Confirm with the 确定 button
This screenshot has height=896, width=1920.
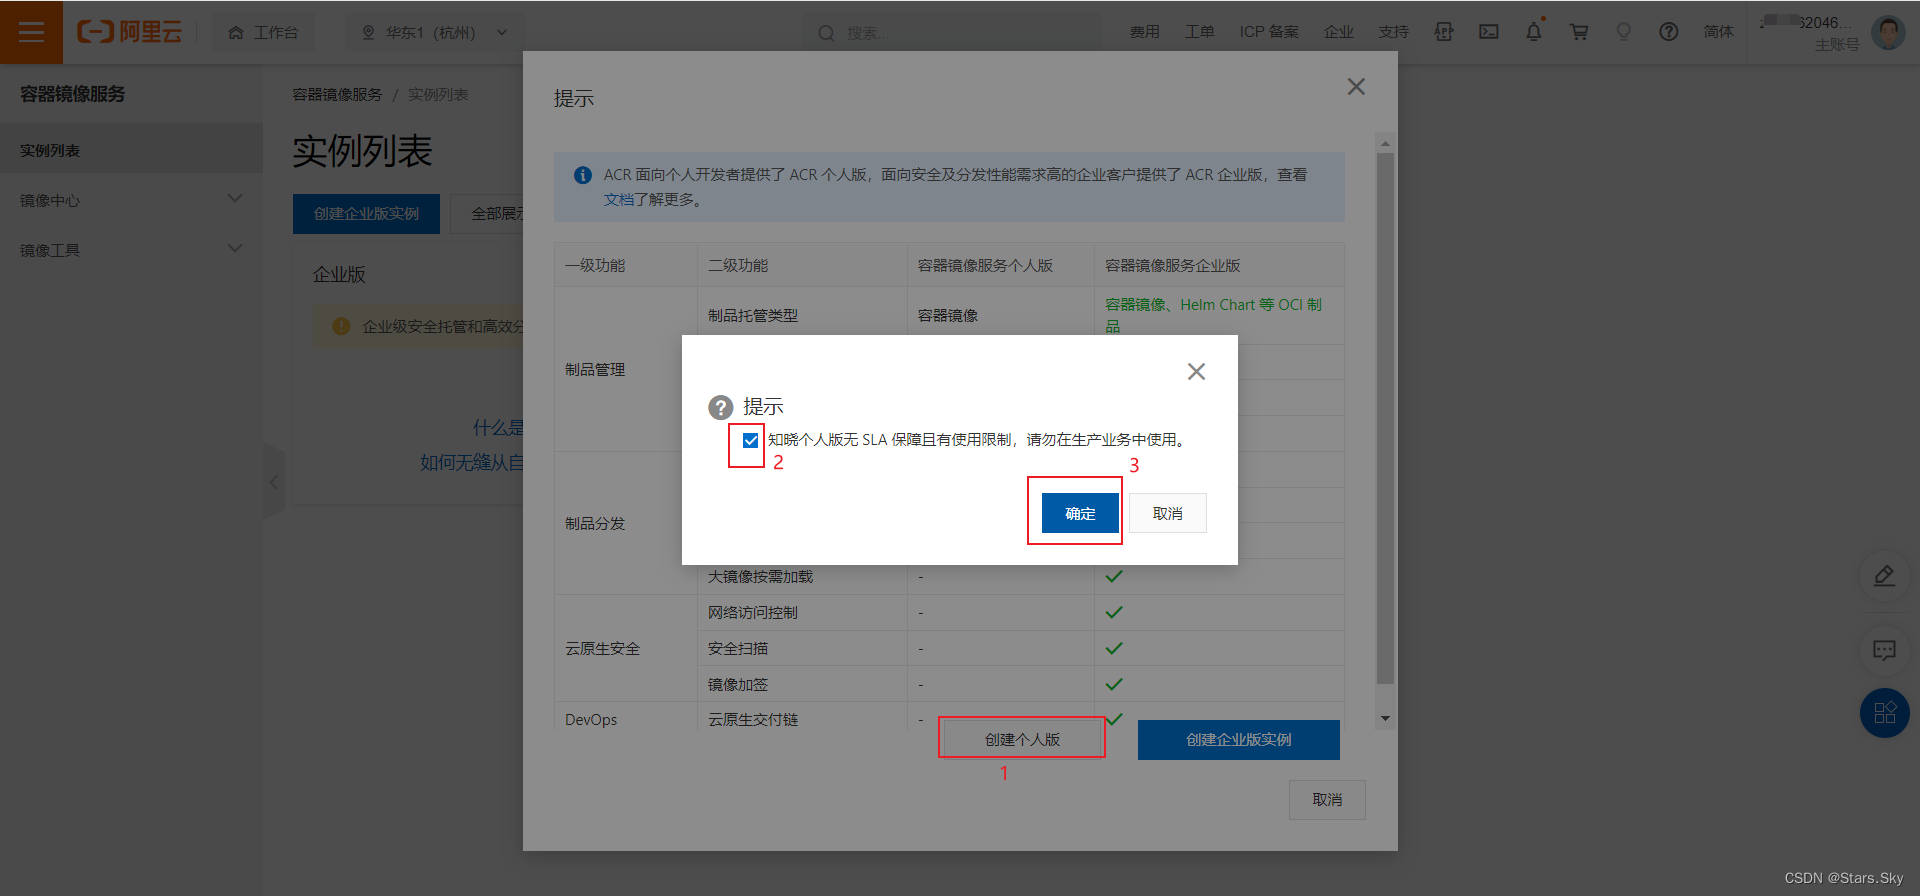point(1080,513)
